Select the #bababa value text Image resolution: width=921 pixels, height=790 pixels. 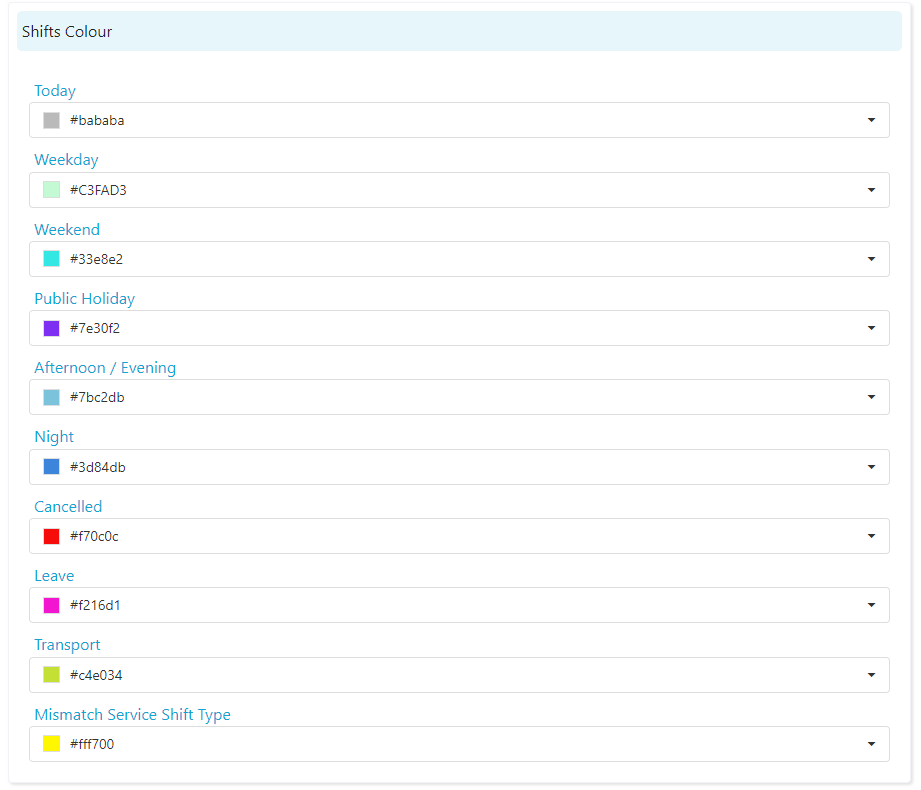point(97,120)
